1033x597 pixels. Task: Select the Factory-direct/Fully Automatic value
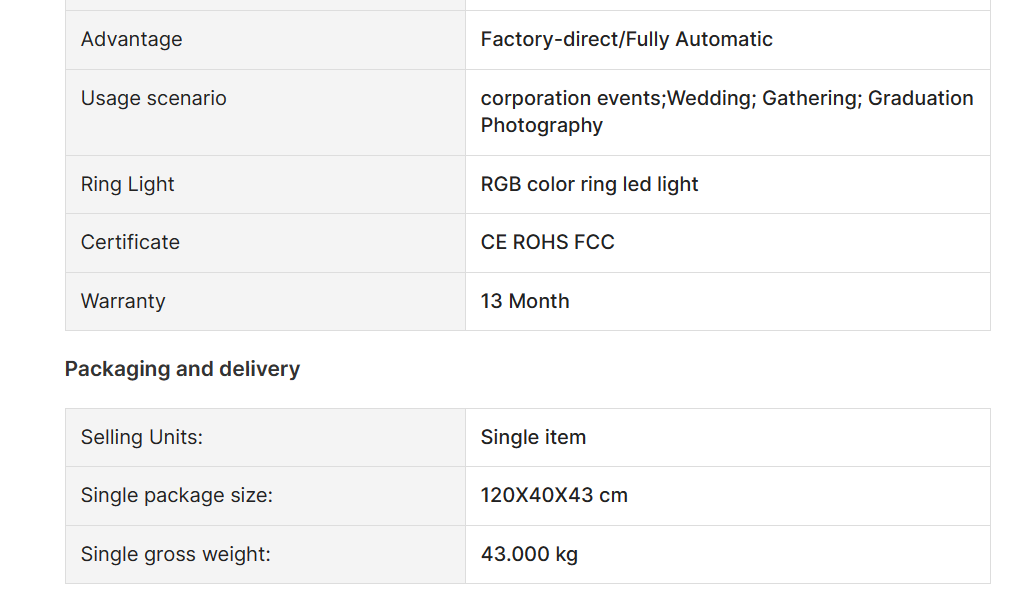[x=627, y=40]
